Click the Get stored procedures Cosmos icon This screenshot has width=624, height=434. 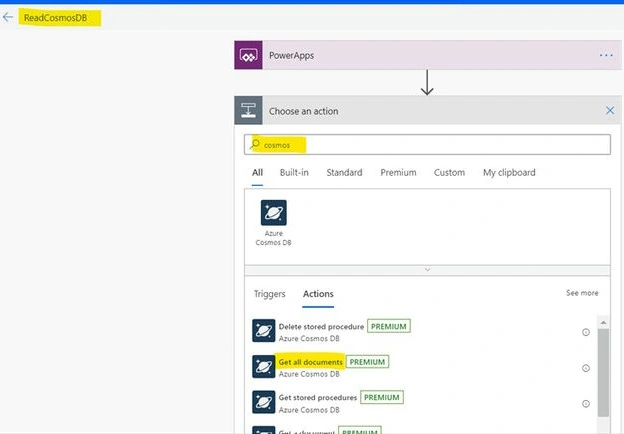point(263,402)
